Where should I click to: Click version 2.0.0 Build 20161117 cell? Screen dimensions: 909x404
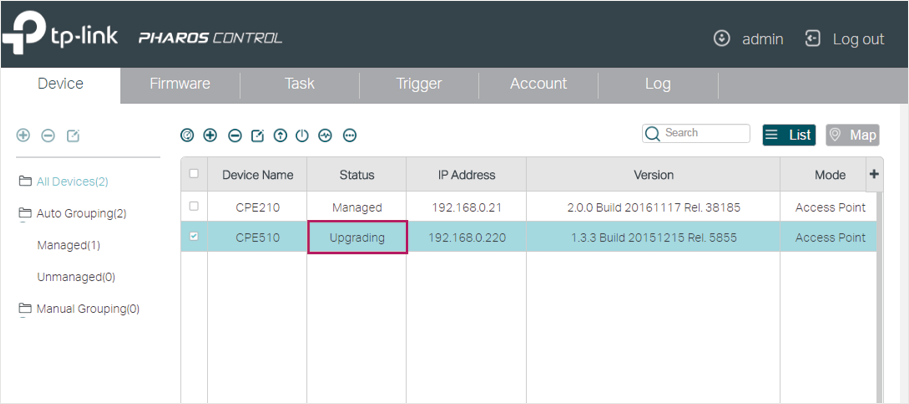pyautogui.click(x=653, y=208)
